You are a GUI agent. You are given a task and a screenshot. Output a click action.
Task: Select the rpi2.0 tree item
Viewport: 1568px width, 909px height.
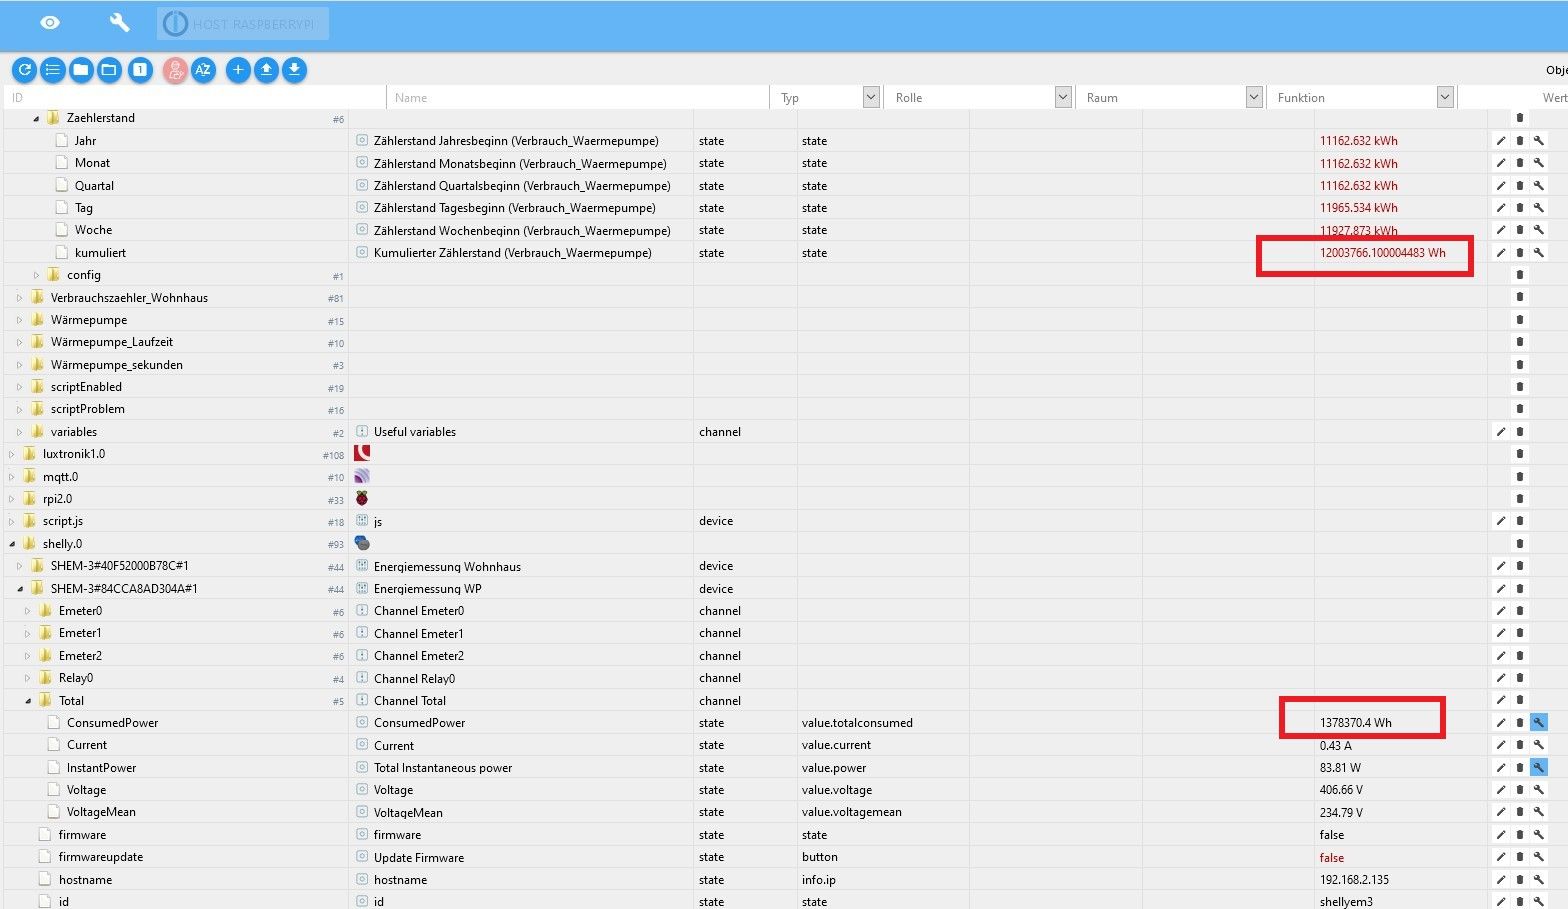click(x=57, y=499)
